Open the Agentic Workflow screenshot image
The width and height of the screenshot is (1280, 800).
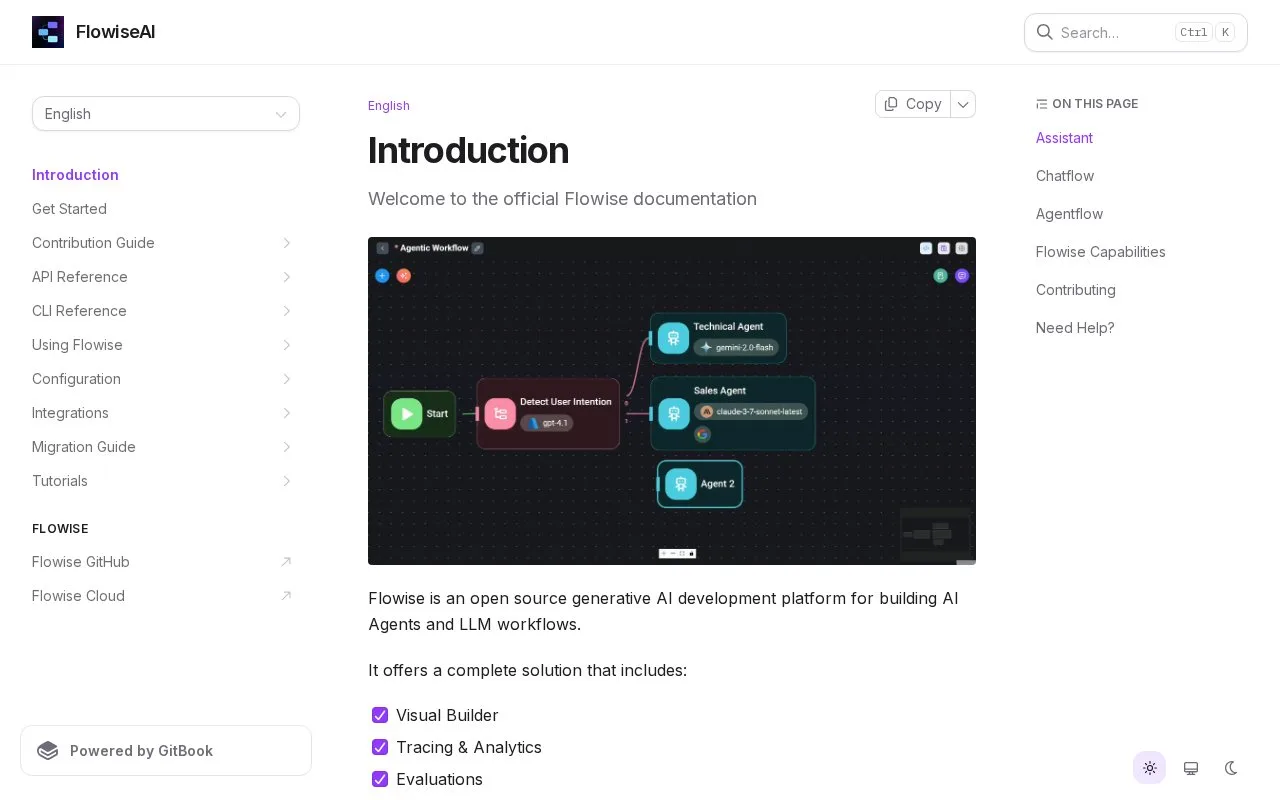point(672,401)
